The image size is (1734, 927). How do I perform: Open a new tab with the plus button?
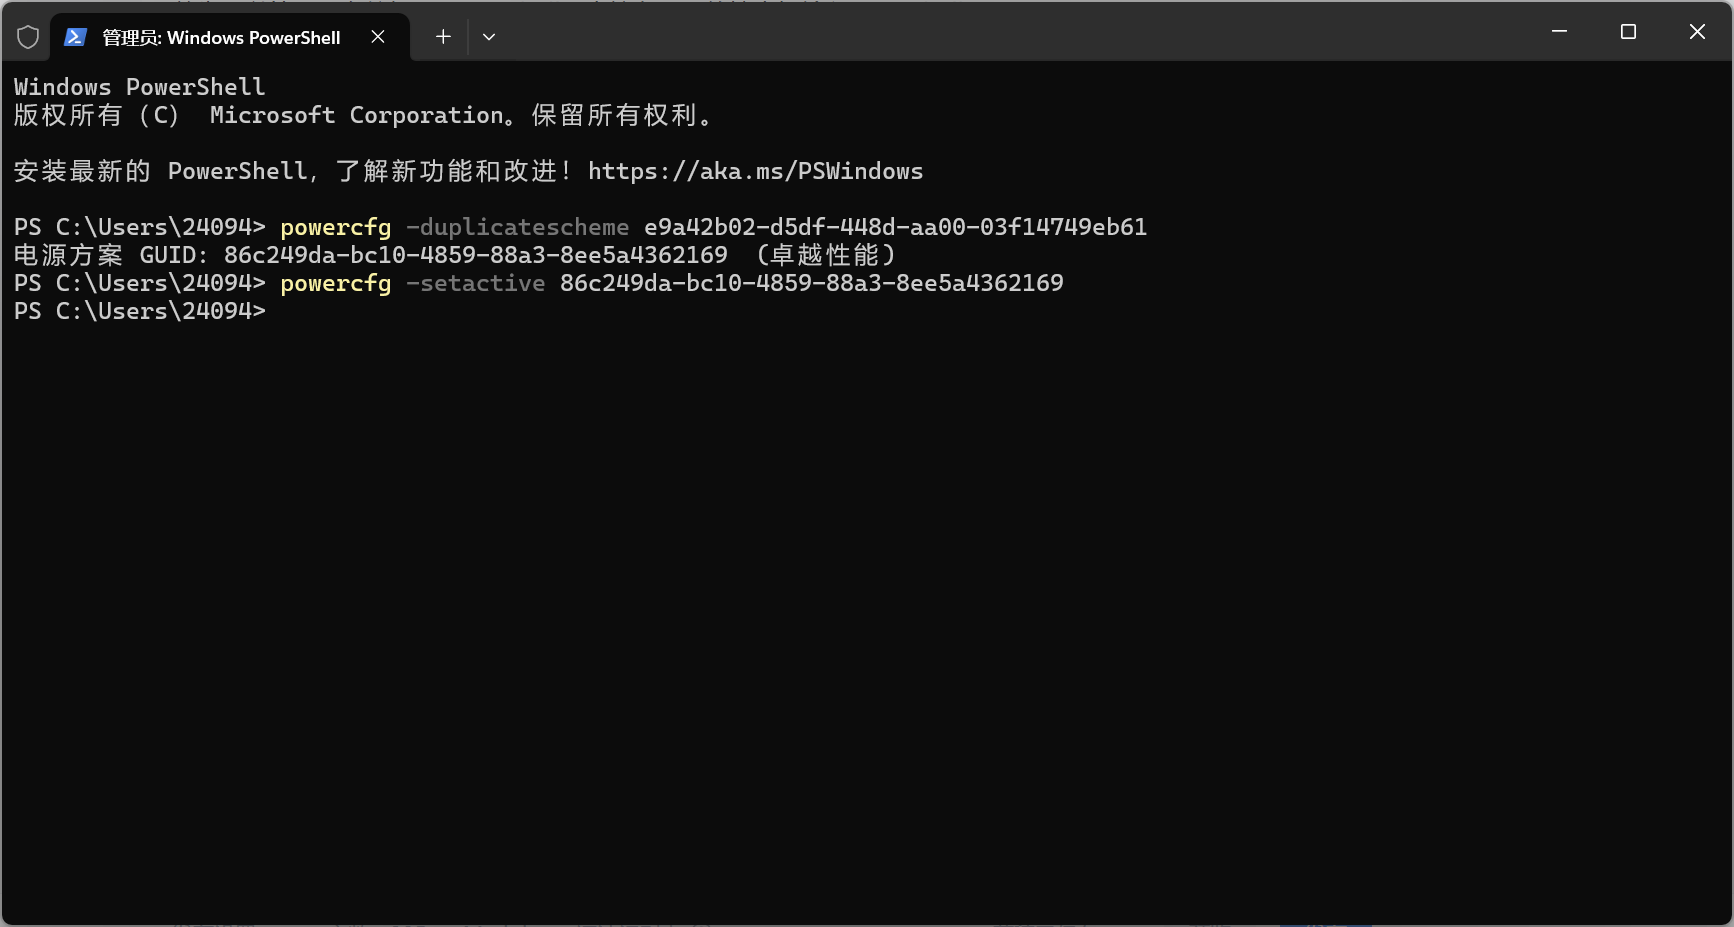pos(443,37)
